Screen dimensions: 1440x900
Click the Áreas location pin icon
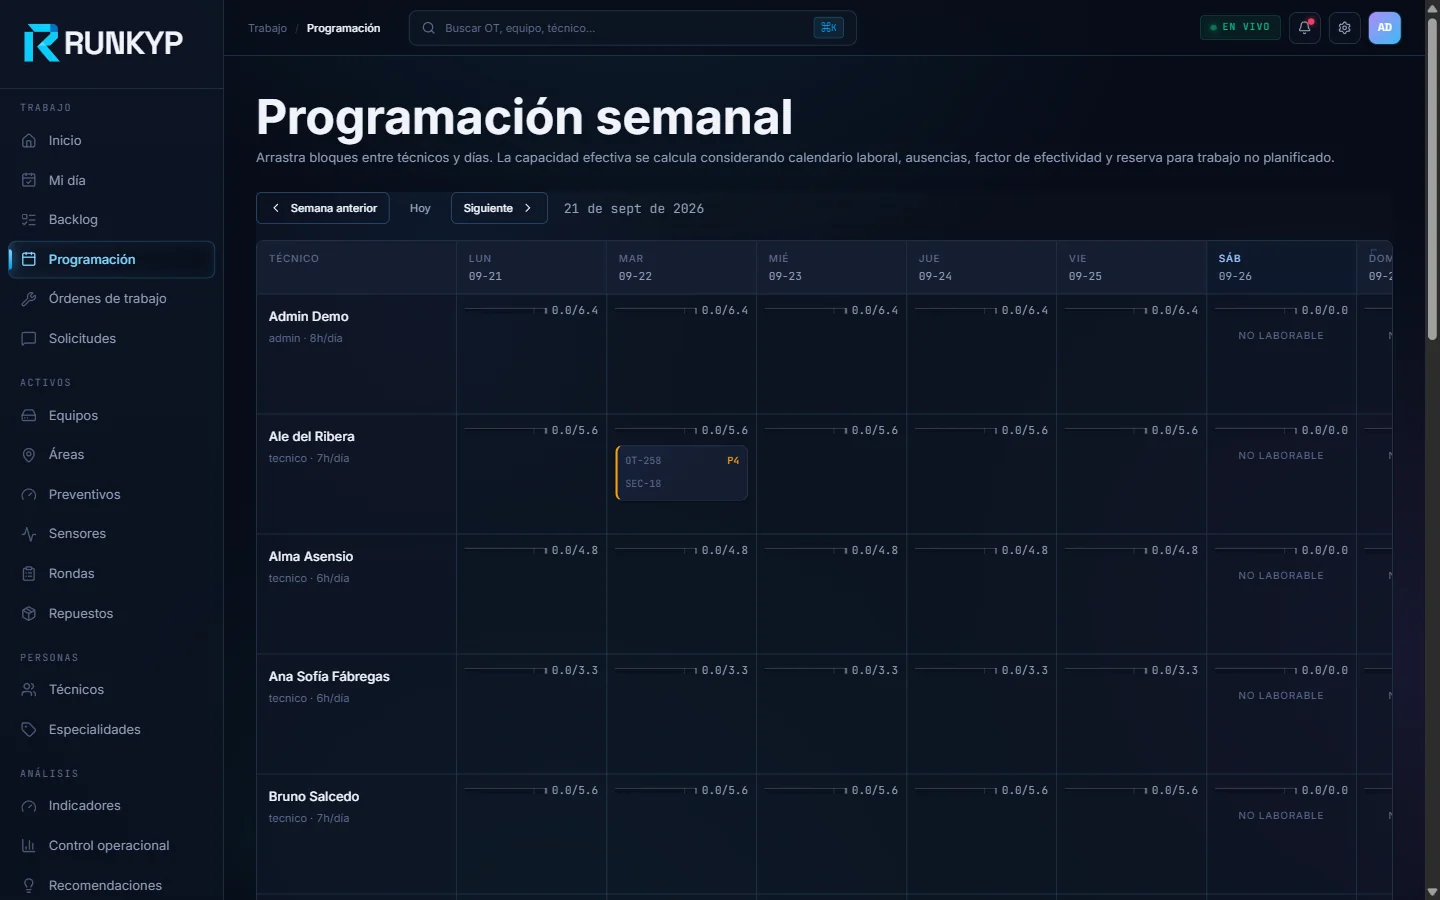point(29,455)
